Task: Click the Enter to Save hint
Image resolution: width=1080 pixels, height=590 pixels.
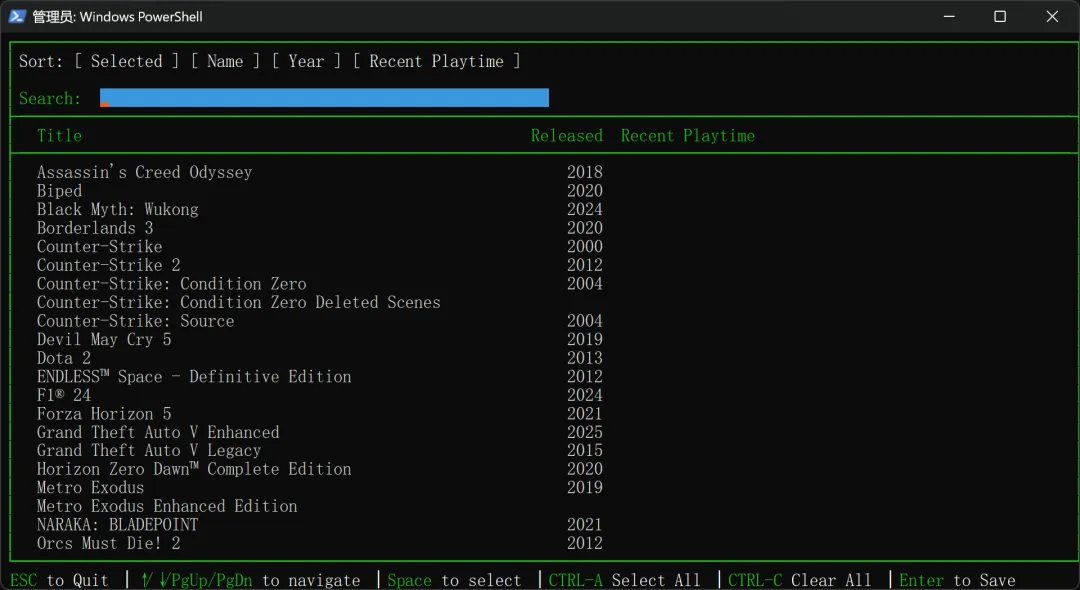Action: pyautogui.click(x=957, y=580)
